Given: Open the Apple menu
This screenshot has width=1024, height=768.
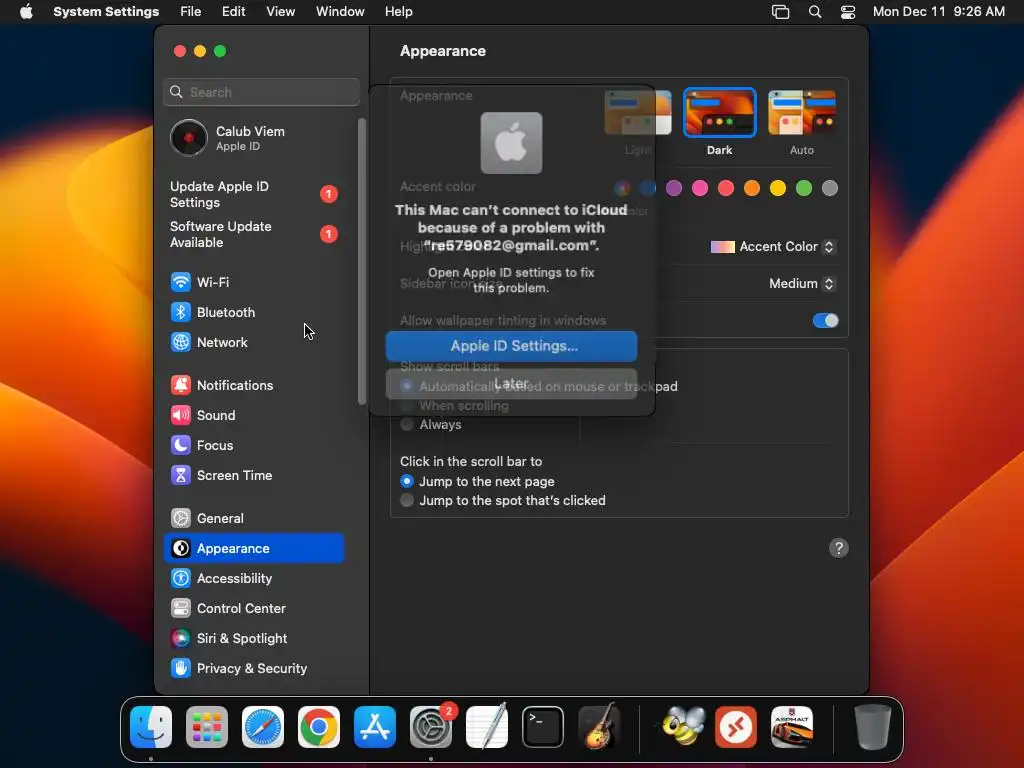Looking at the screenshot, I should tap(26, 12).
